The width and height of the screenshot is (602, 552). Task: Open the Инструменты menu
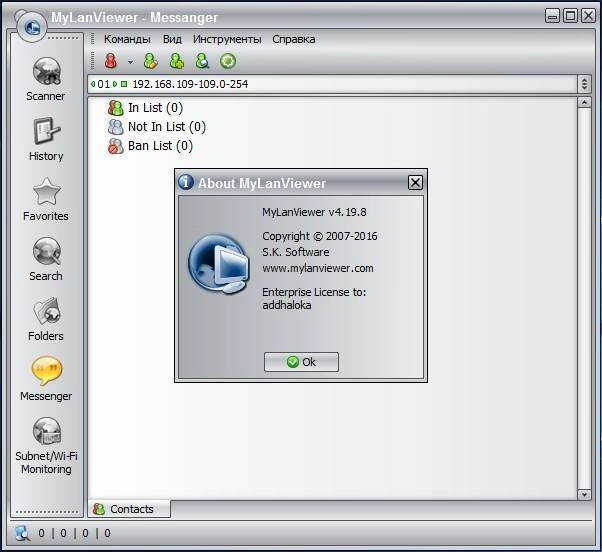[227, 39]
